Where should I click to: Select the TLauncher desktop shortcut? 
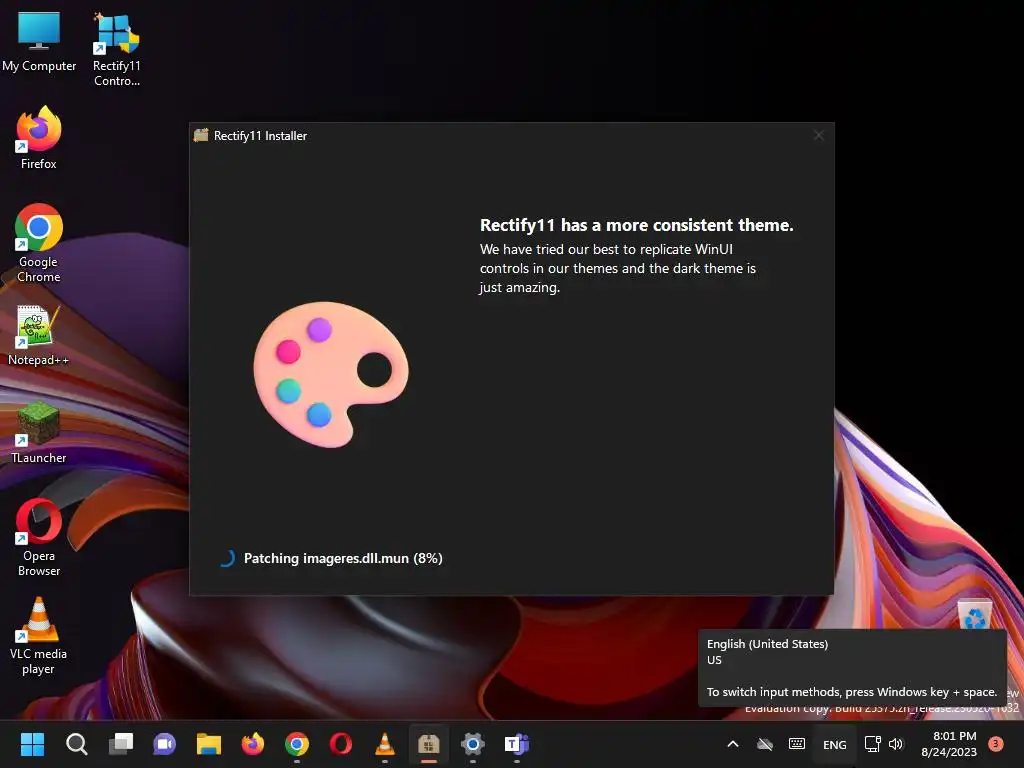(39, 432)
